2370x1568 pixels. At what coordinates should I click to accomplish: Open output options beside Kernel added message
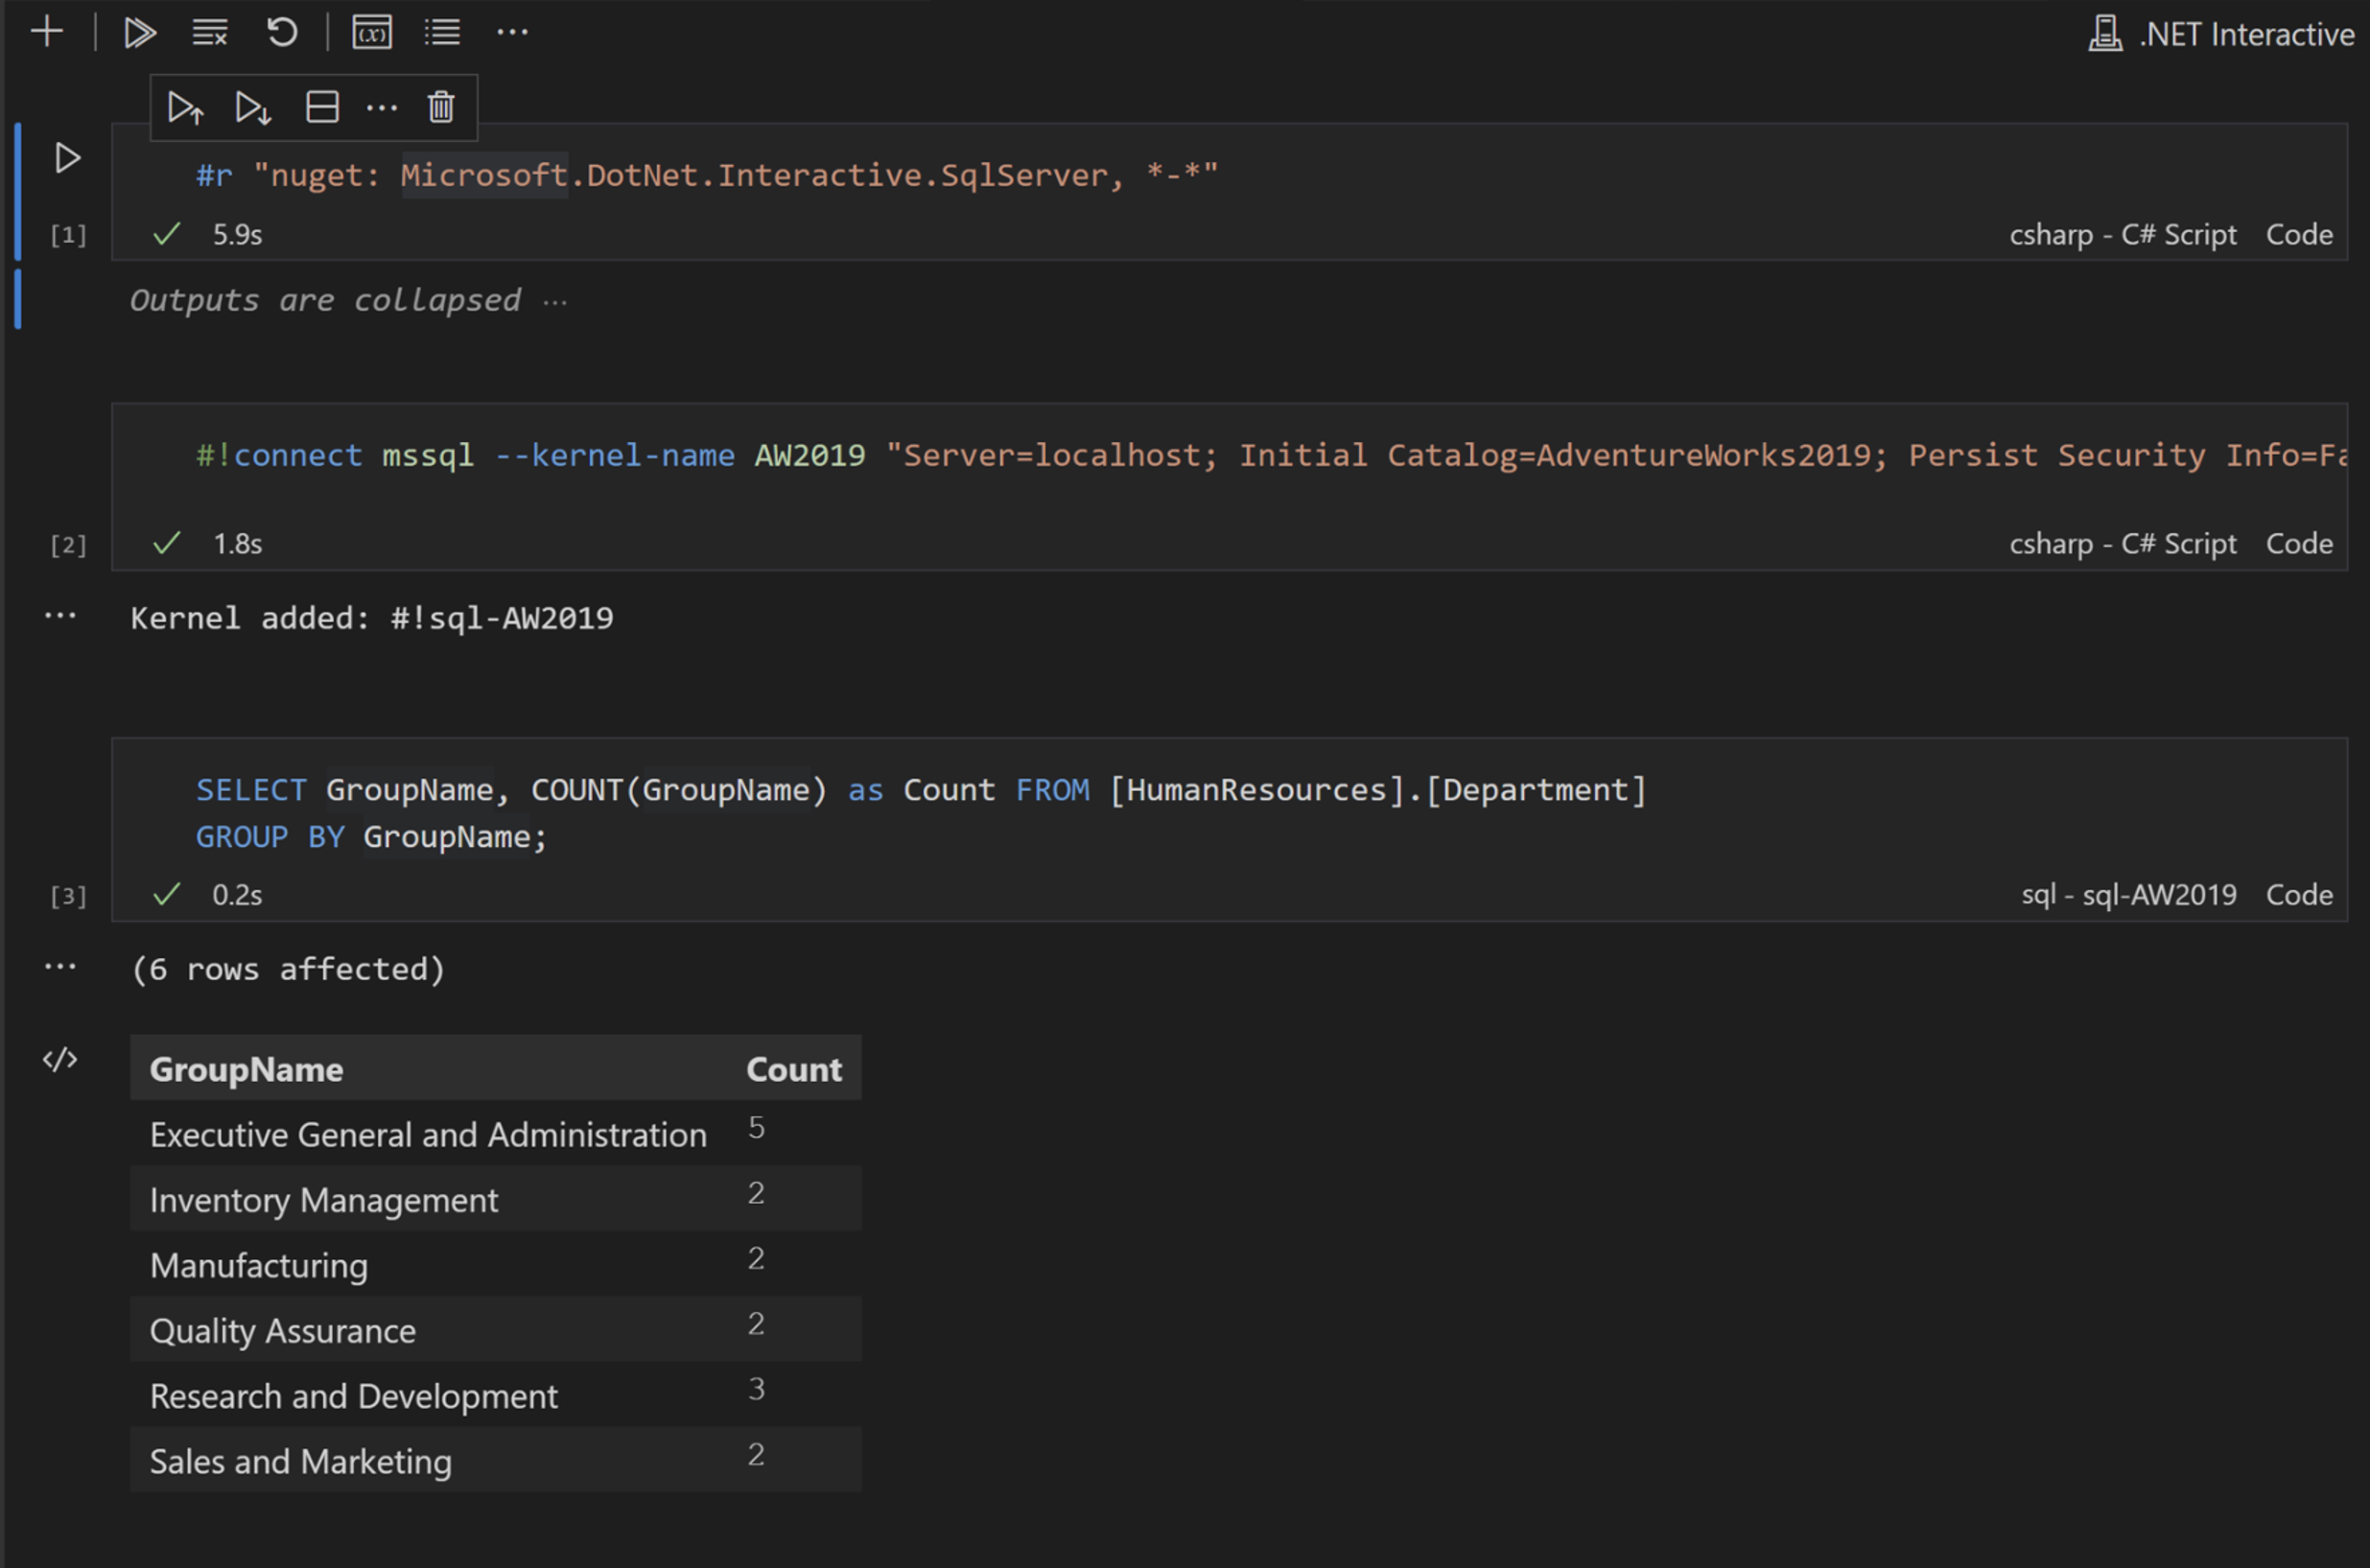click(x=60, y=617)
